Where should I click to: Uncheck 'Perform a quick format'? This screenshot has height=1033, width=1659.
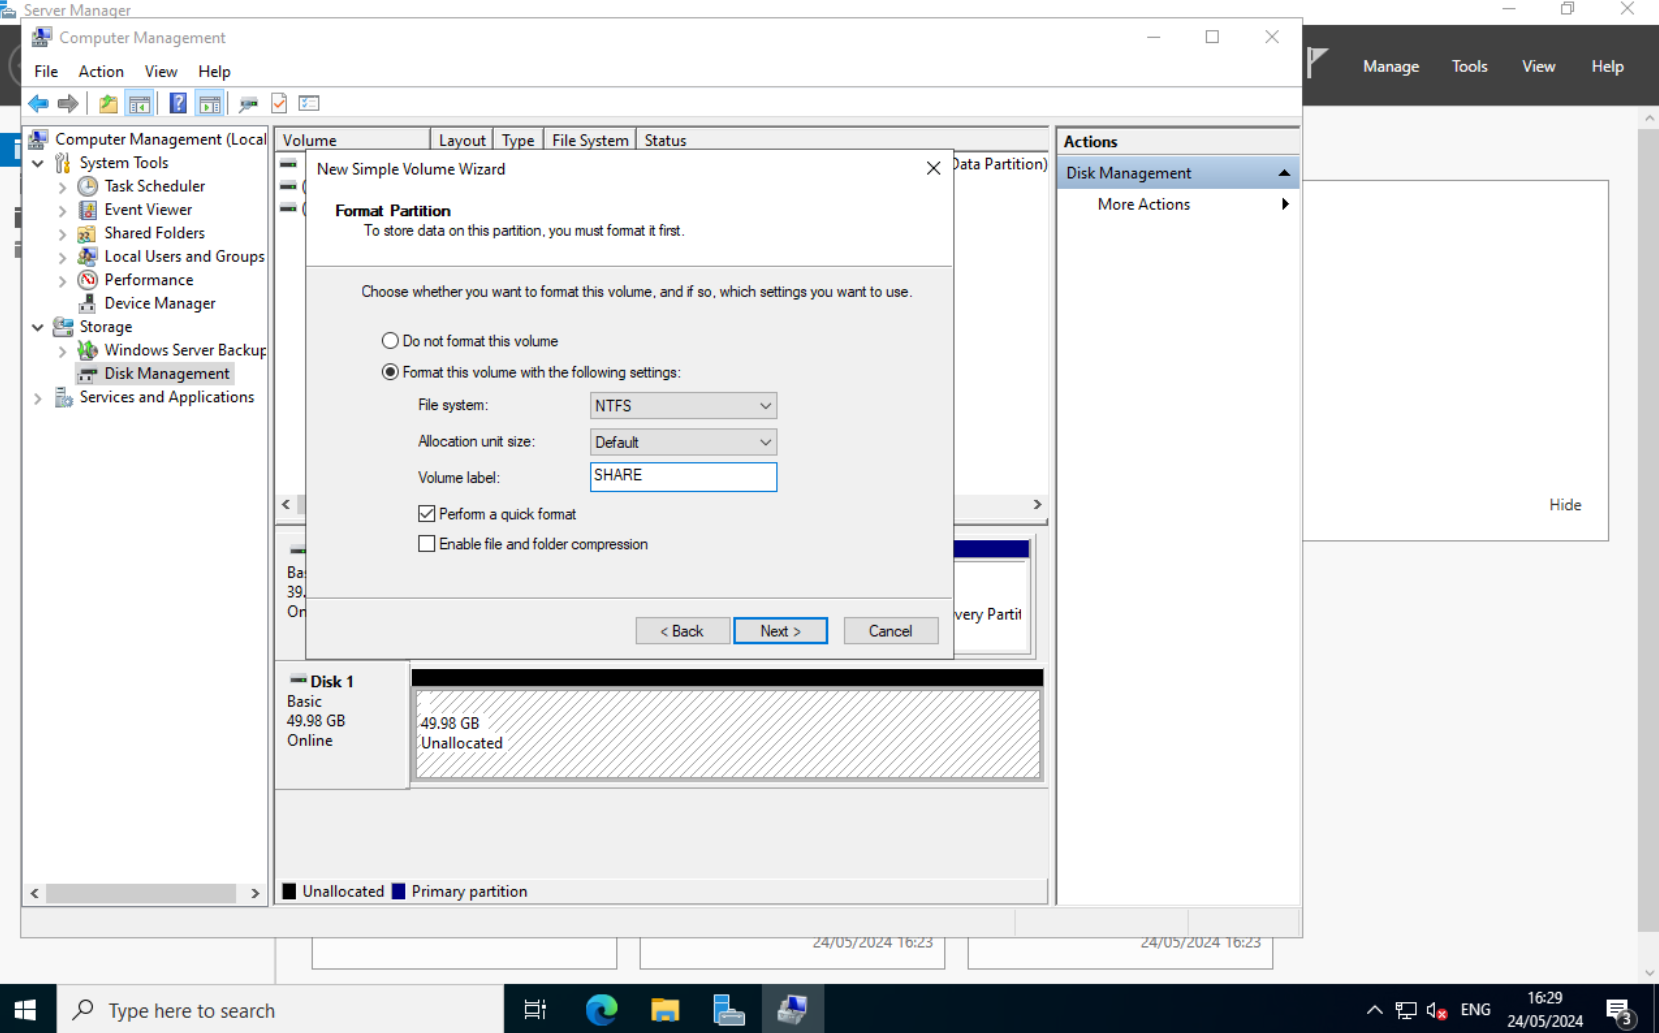[427, 514]
